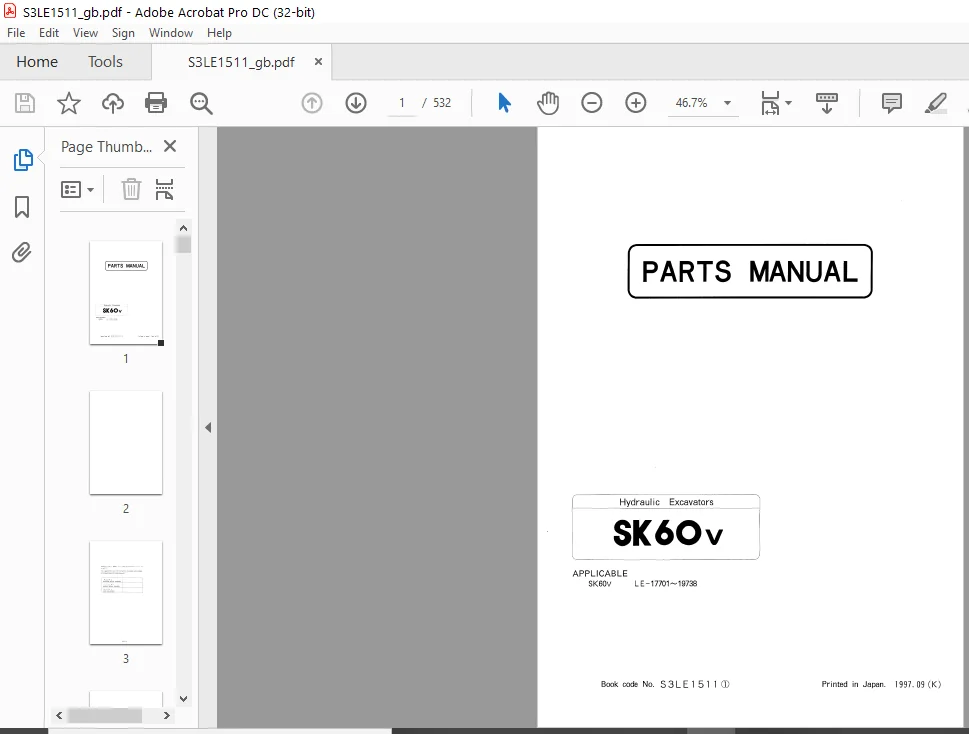Click thumbnail panel scroll right arrow
The image size is (969, 734).
point(166,715)
